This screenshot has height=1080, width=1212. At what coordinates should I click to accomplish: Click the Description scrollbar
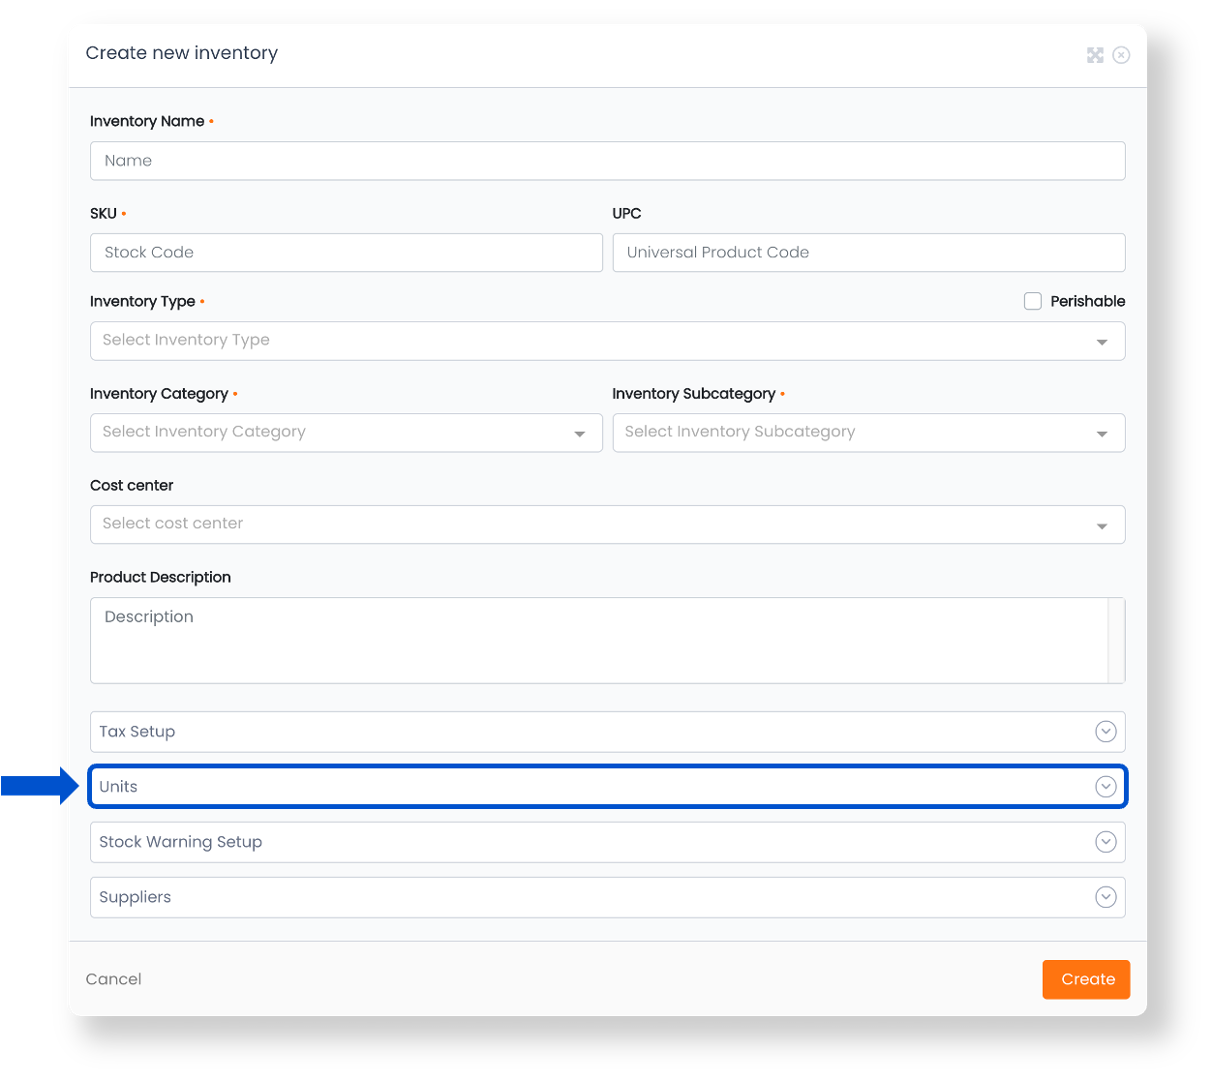[1113, 640]
